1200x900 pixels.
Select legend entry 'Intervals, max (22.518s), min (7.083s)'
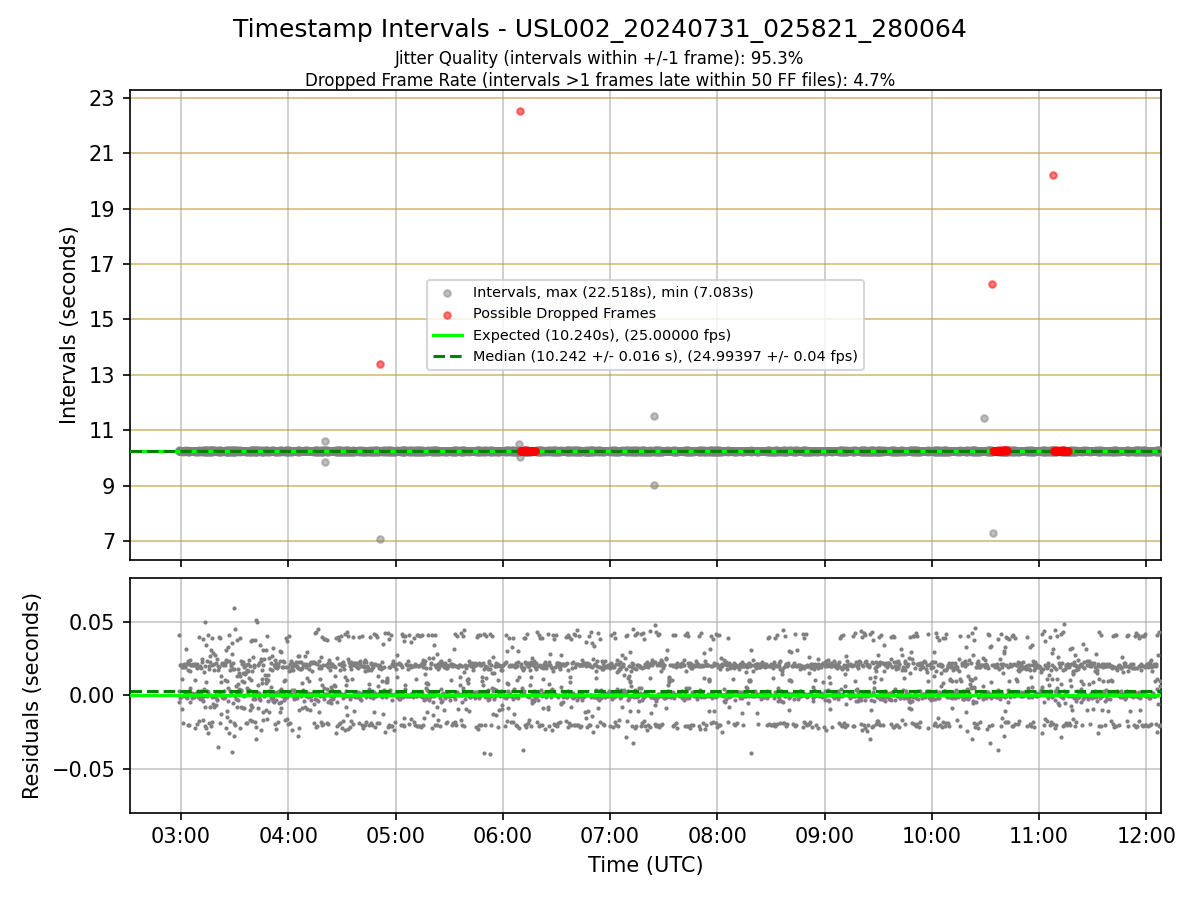point(613,292)
